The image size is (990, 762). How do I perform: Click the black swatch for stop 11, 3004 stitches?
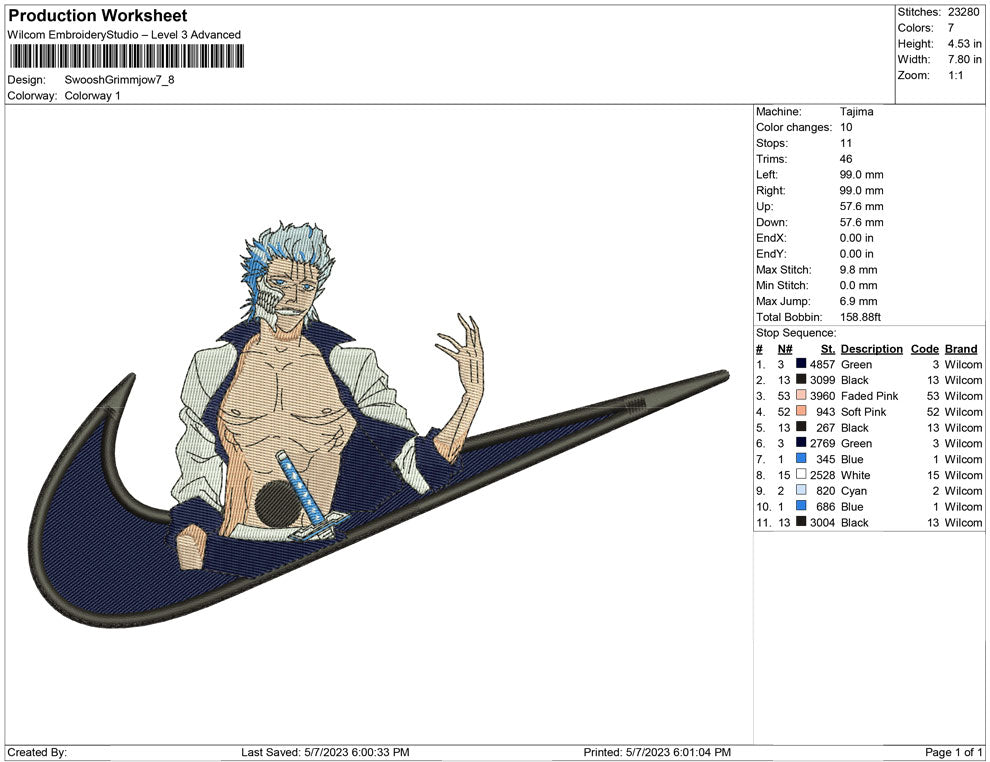(801, 521)
